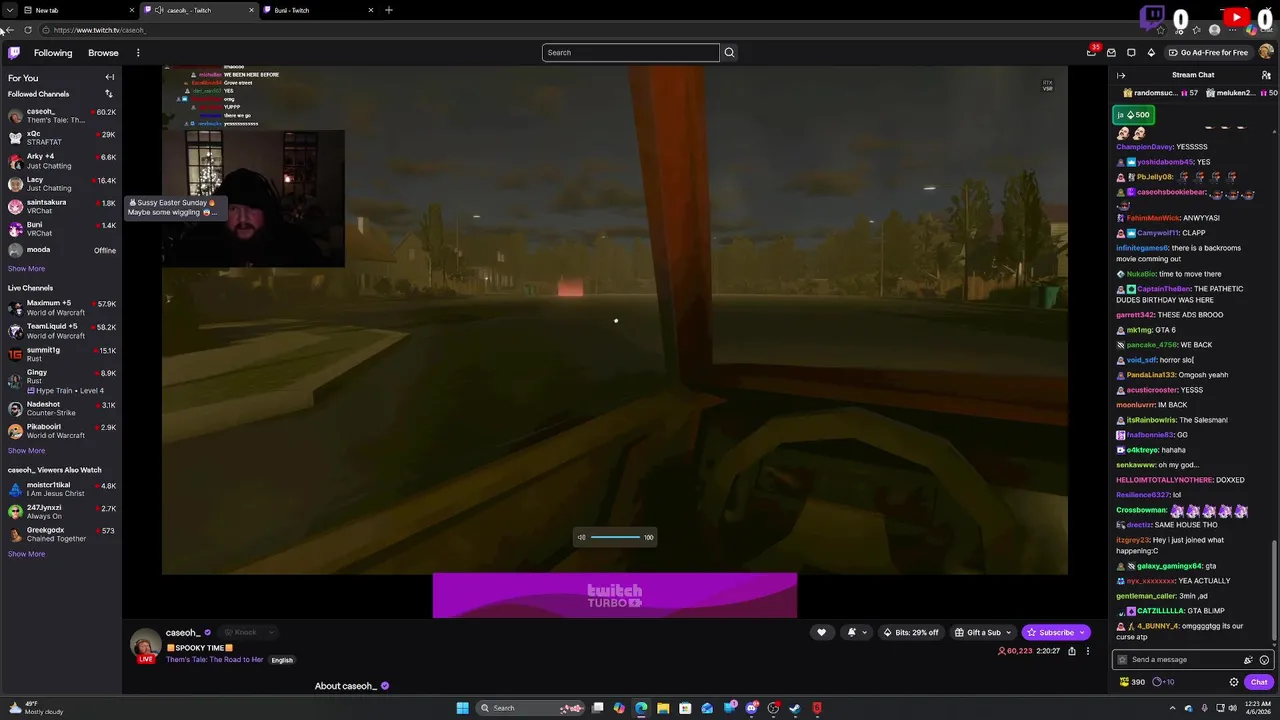Show more Viewers Also Watch channels
The image size is (1280, 720).
26,554
